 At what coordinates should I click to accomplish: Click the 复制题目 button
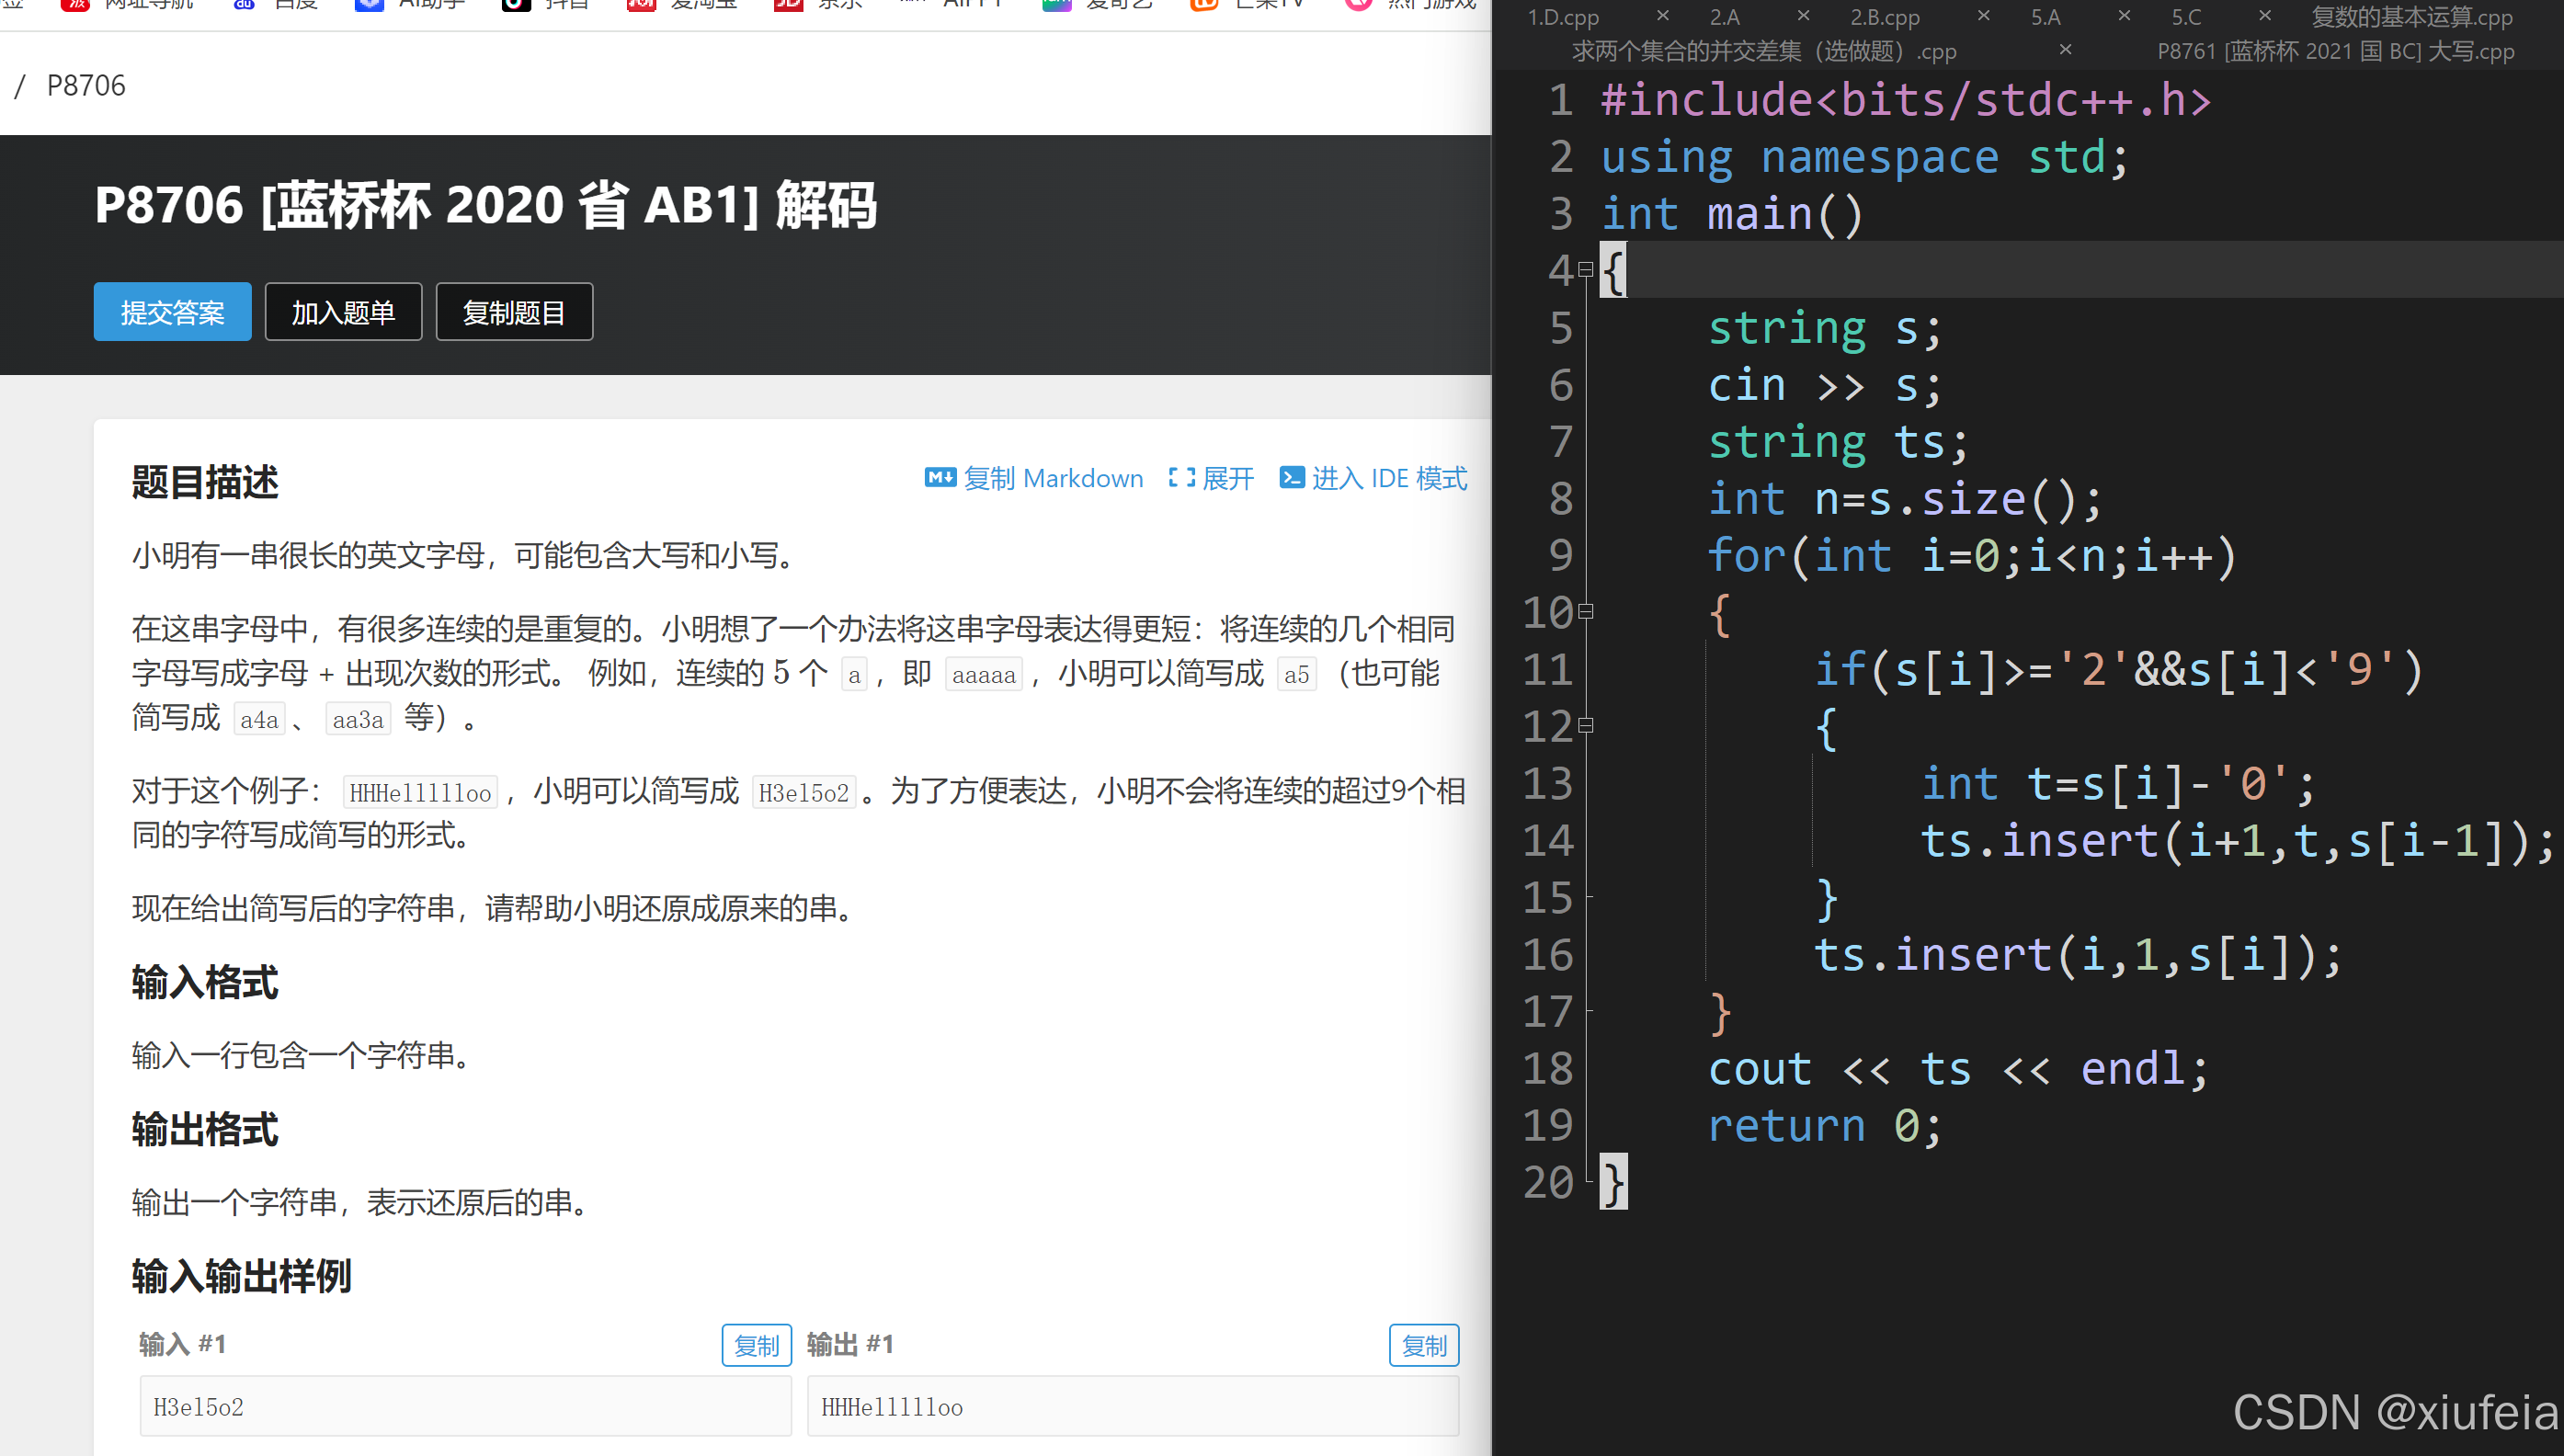pos(514,312)
